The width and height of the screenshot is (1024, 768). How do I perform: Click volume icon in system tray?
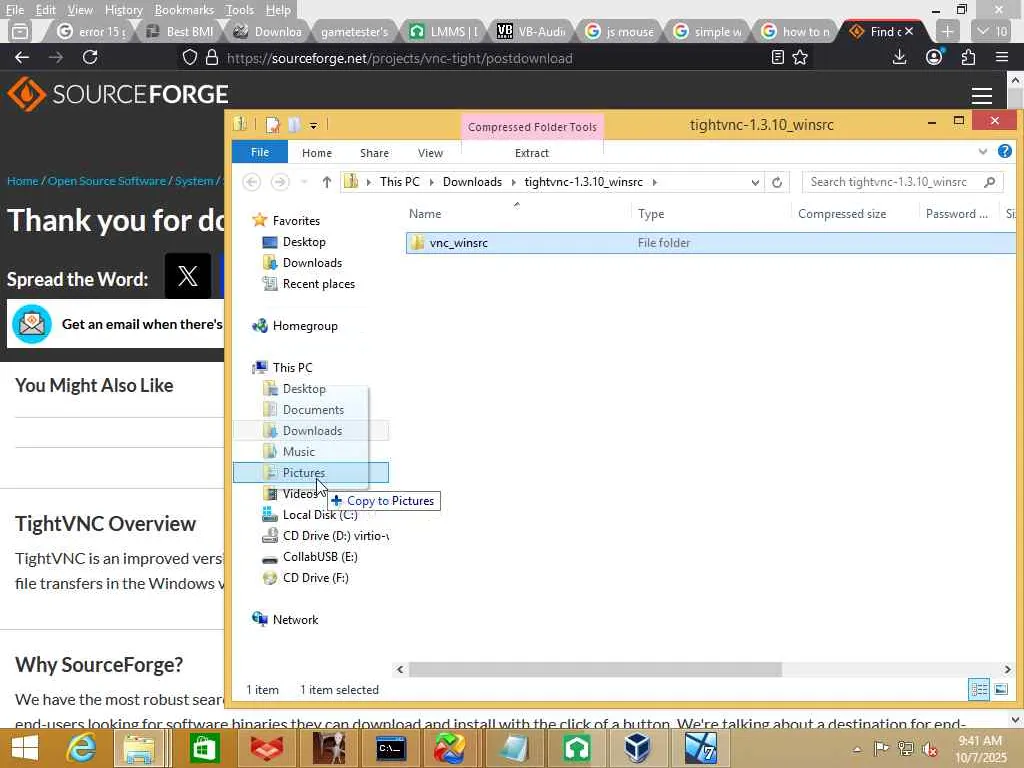point(930,748)
